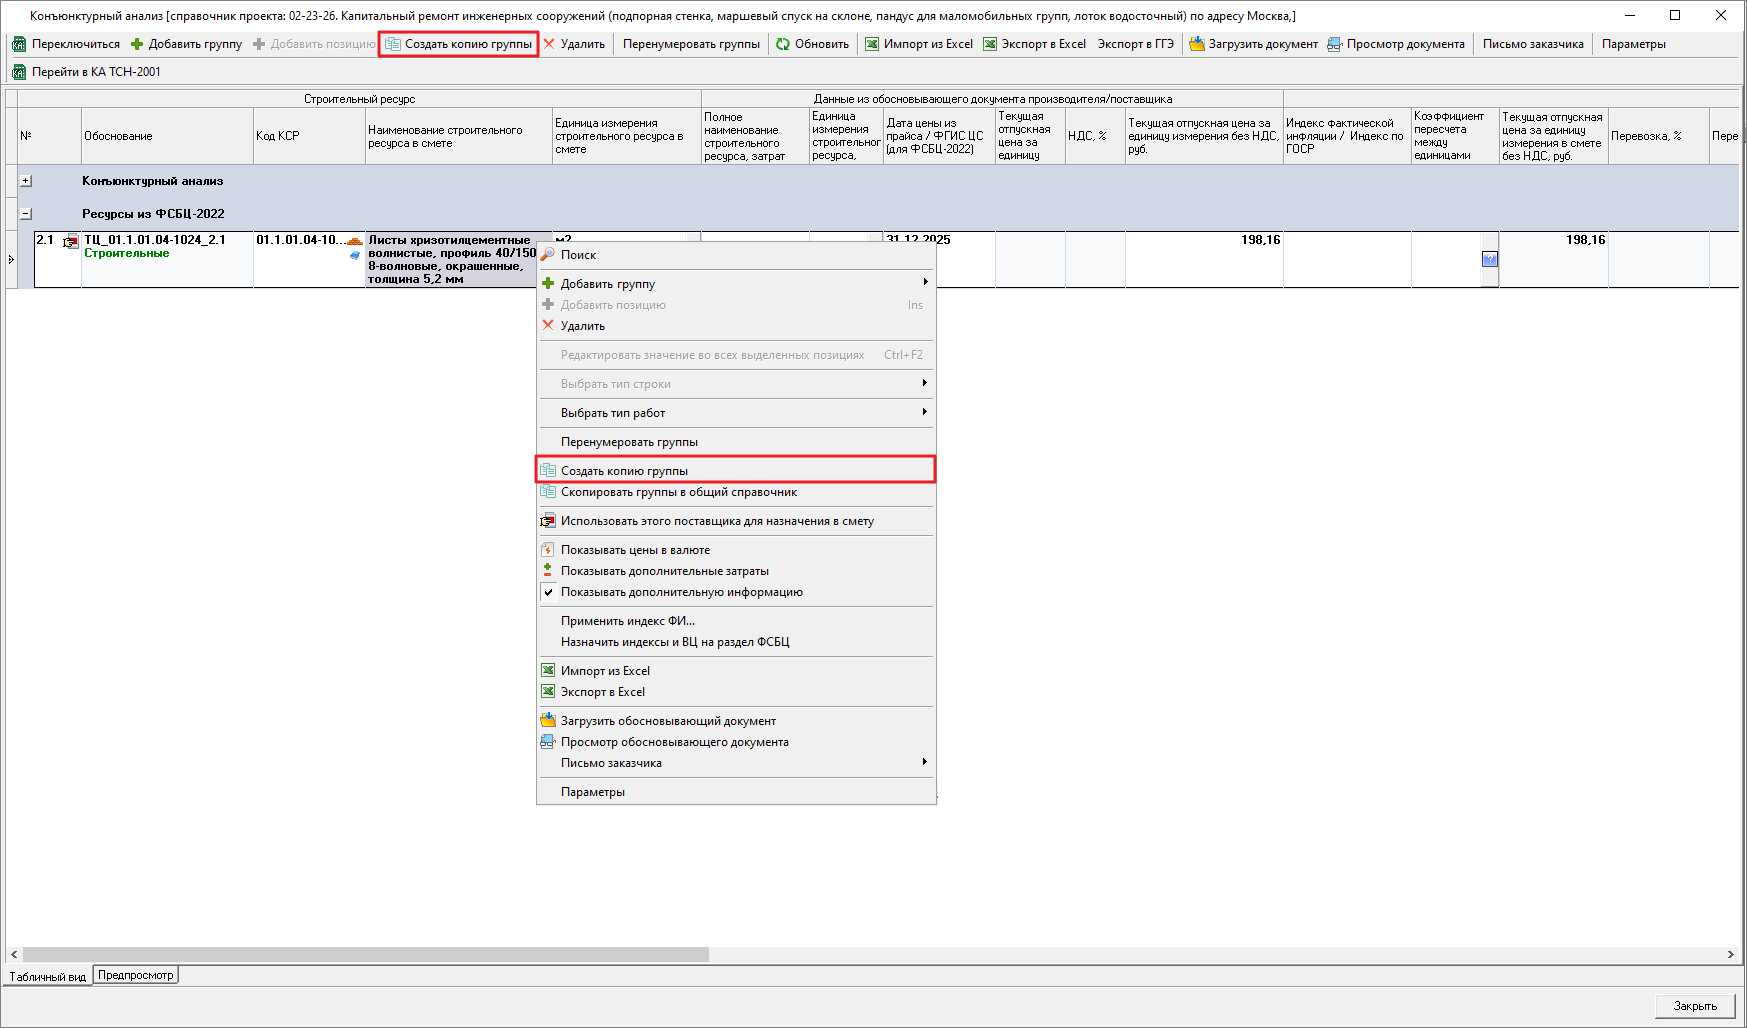Click Параметры in the top toolbar
Viewport: 1747px width, 1028px height.
(1633, 44)
